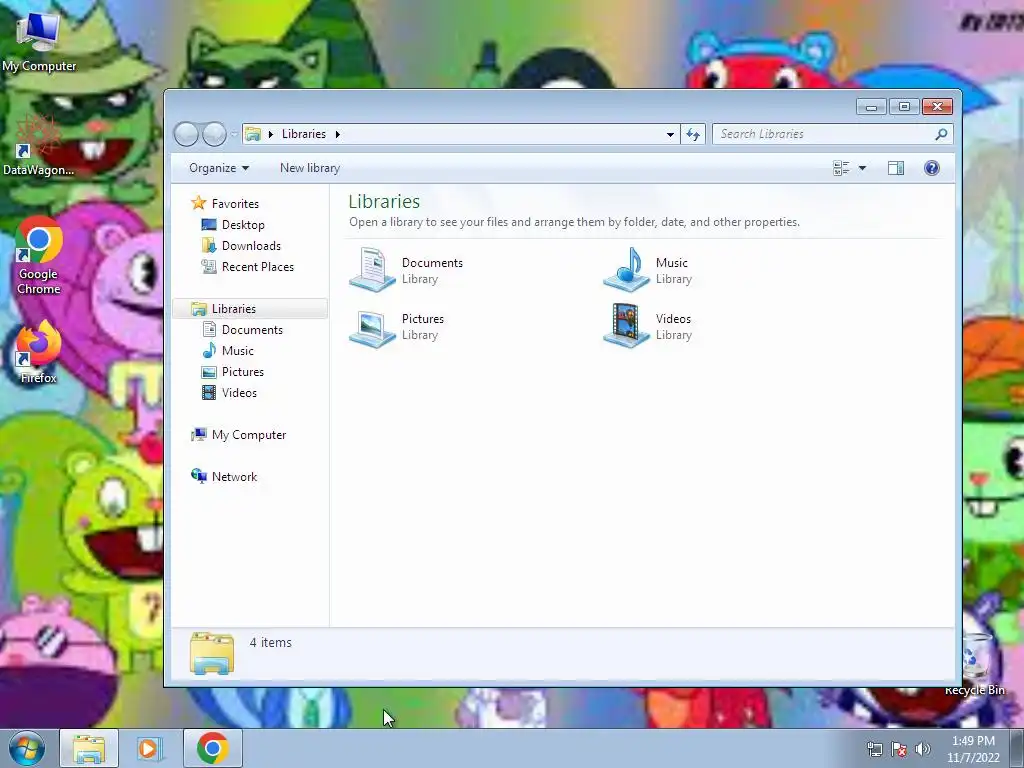Click the Back navigation button
This screenshot has height=768, width=1024.
coord(186,134)
